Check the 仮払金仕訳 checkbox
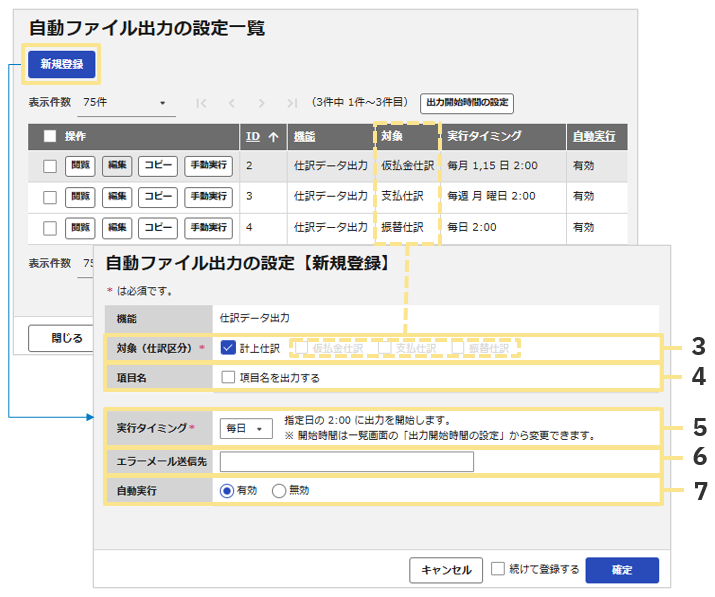Image resolution: width=715 pixels, height=597 pixels. 301,348
